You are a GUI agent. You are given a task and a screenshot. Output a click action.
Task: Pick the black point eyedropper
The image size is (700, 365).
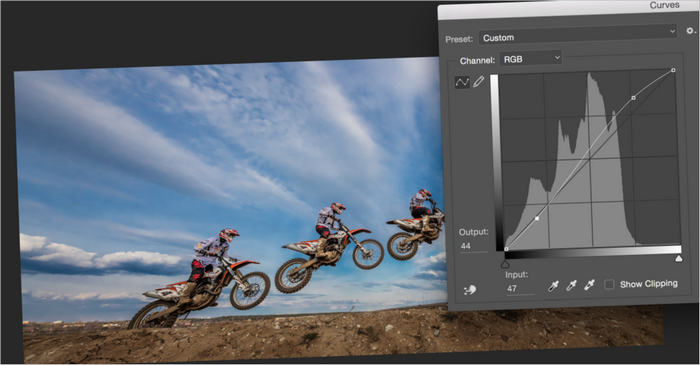pos(554,286)
